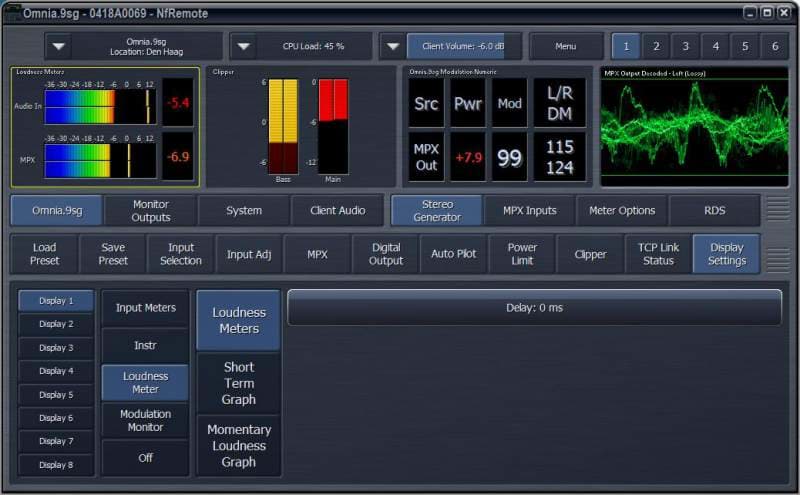Choose Input Meters display type
This screenshot has height=495, width=800.
145,308
